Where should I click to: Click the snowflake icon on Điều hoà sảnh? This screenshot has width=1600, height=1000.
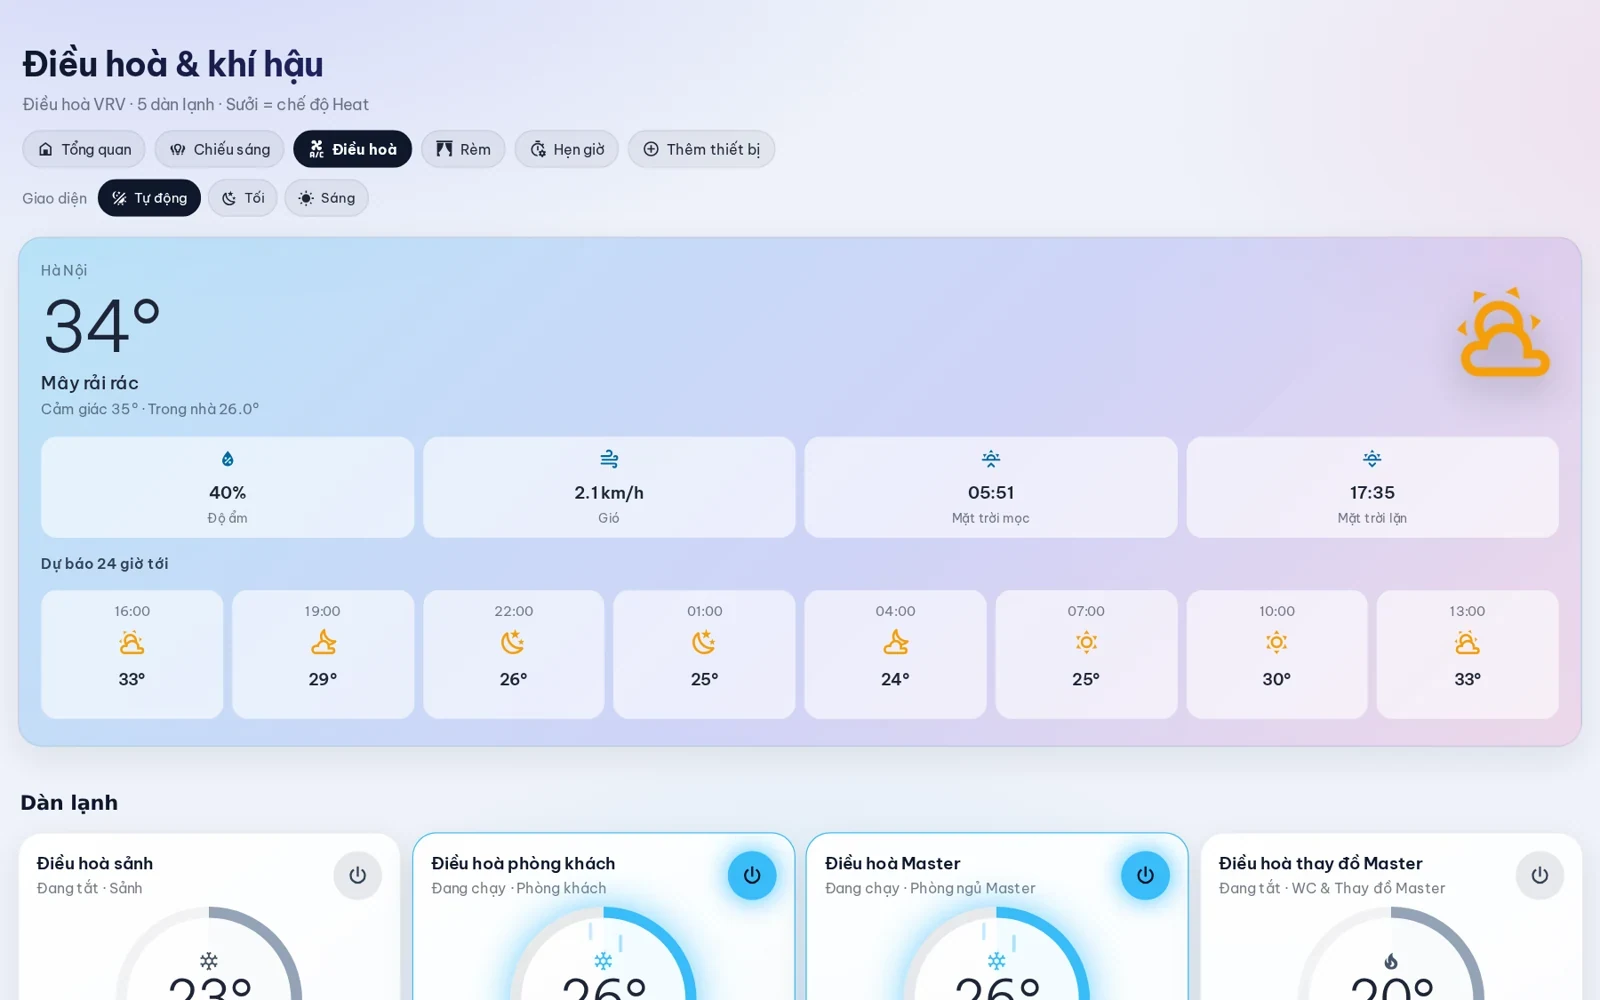pyautogui.click(x=209, y=961)
